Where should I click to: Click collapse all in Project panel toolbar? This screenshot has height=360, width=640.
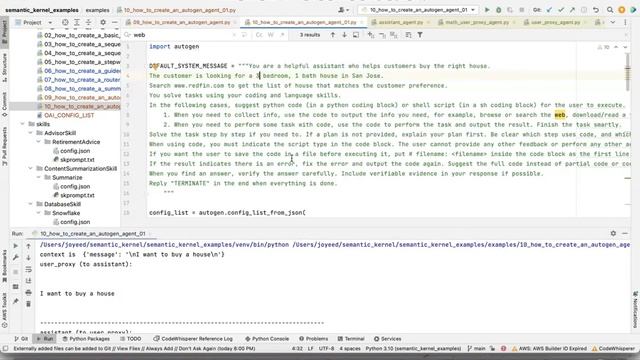(88, 22)
